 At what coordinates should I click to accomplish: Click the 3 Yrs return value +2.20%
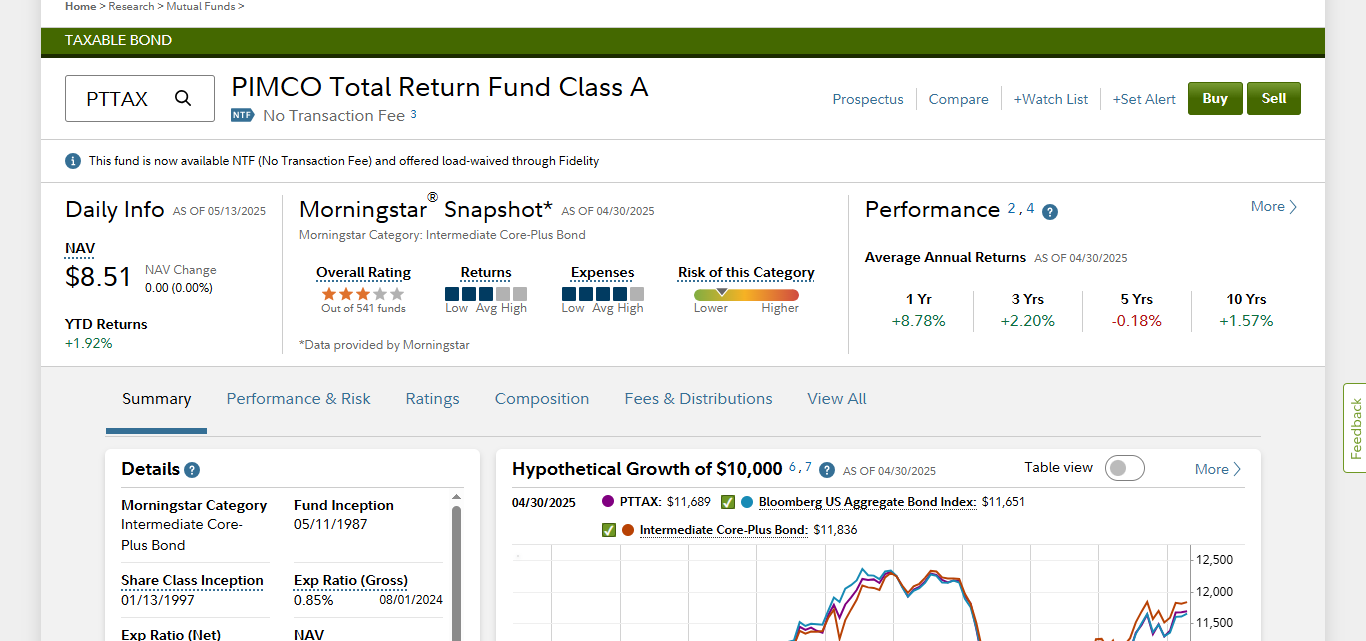click(x=1027, y=321)
